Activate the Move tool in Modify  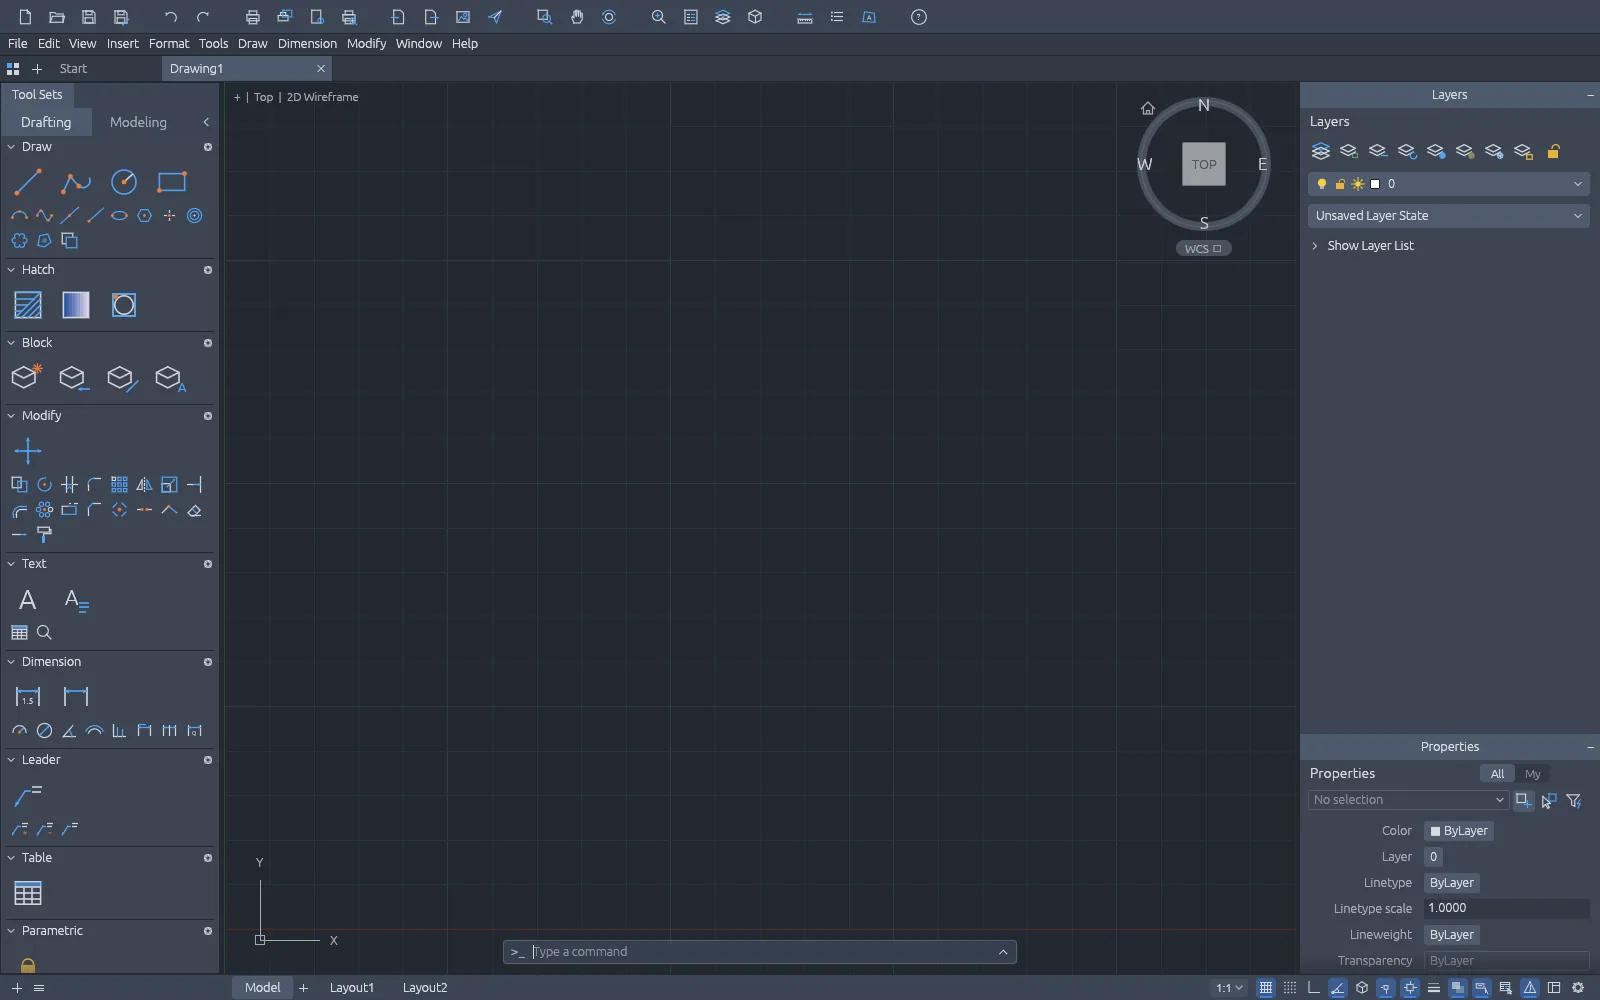click(28, 451)
